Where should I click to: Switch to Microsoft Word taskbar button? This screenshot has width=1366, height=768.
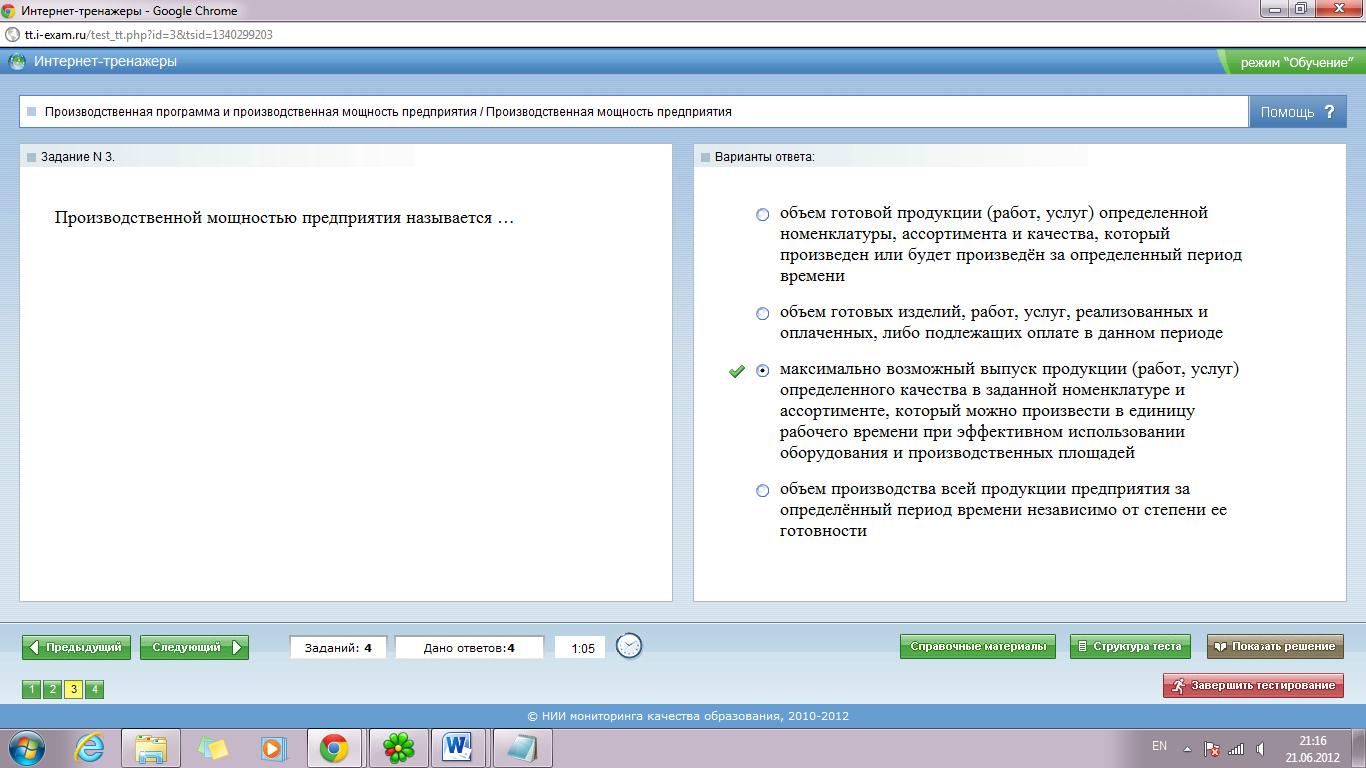coord(459,747)
